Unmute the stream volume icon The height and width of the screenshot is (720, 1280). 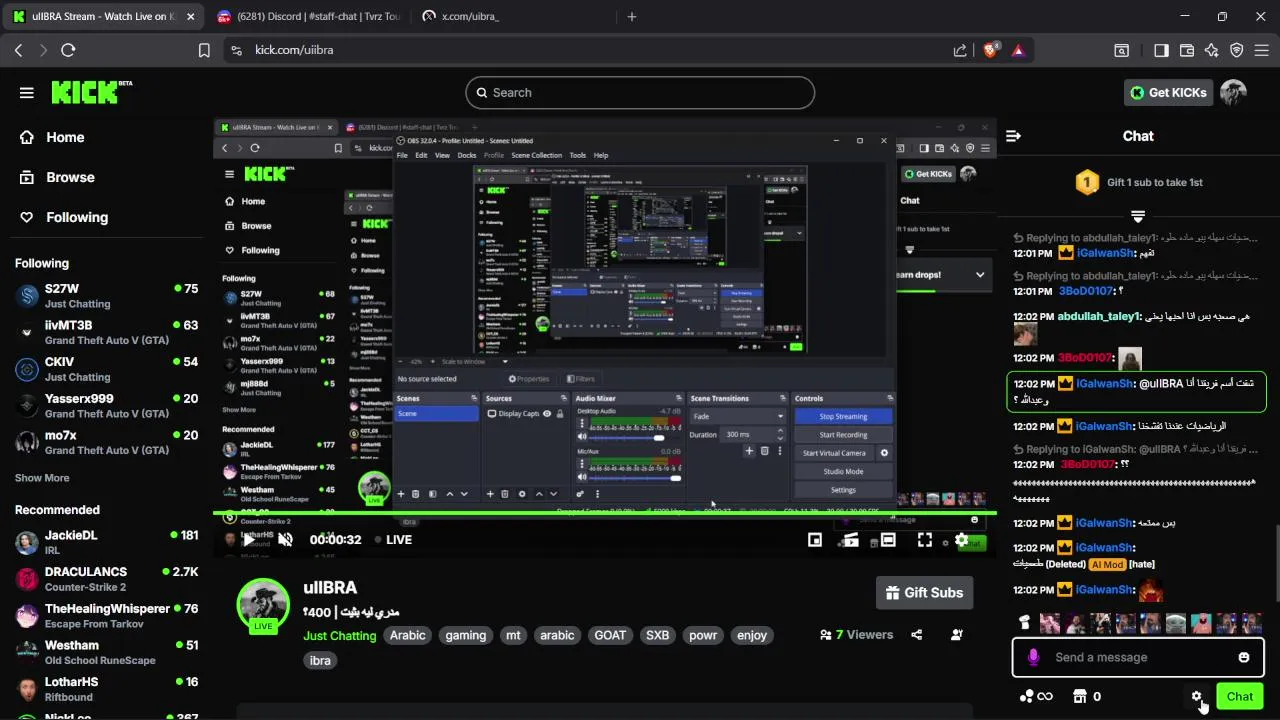pyautogui.click(x=285, y=540)
